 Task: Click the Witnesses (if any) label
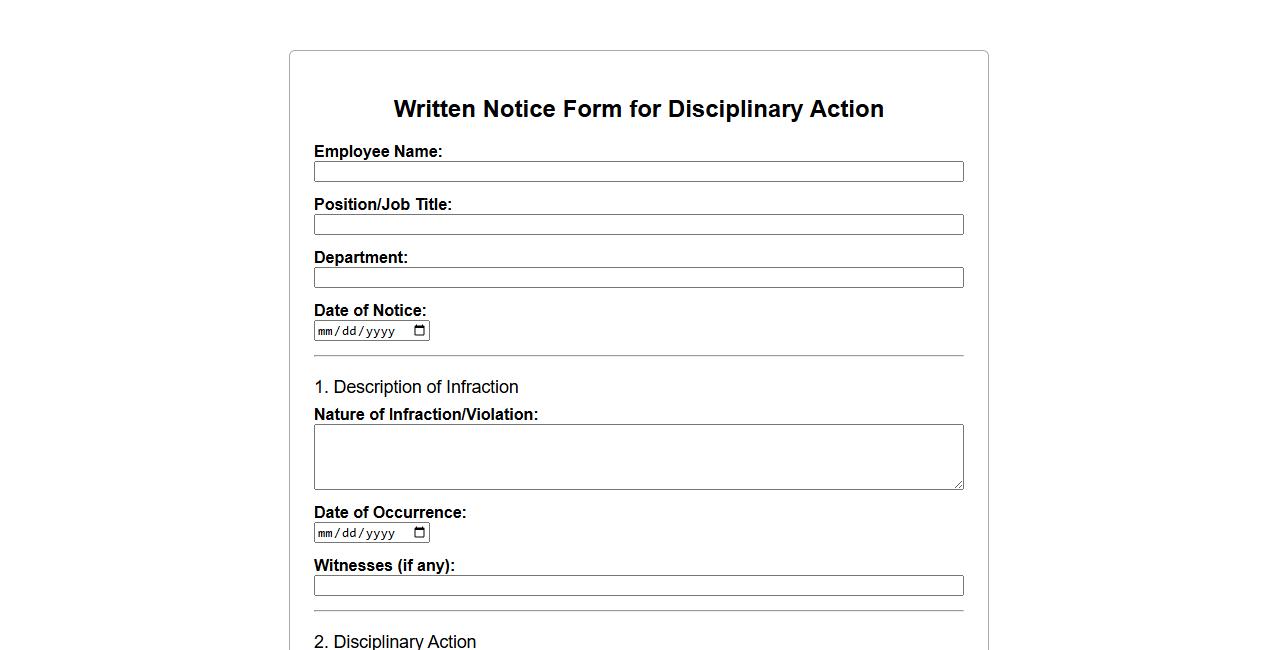click(385, 565)
